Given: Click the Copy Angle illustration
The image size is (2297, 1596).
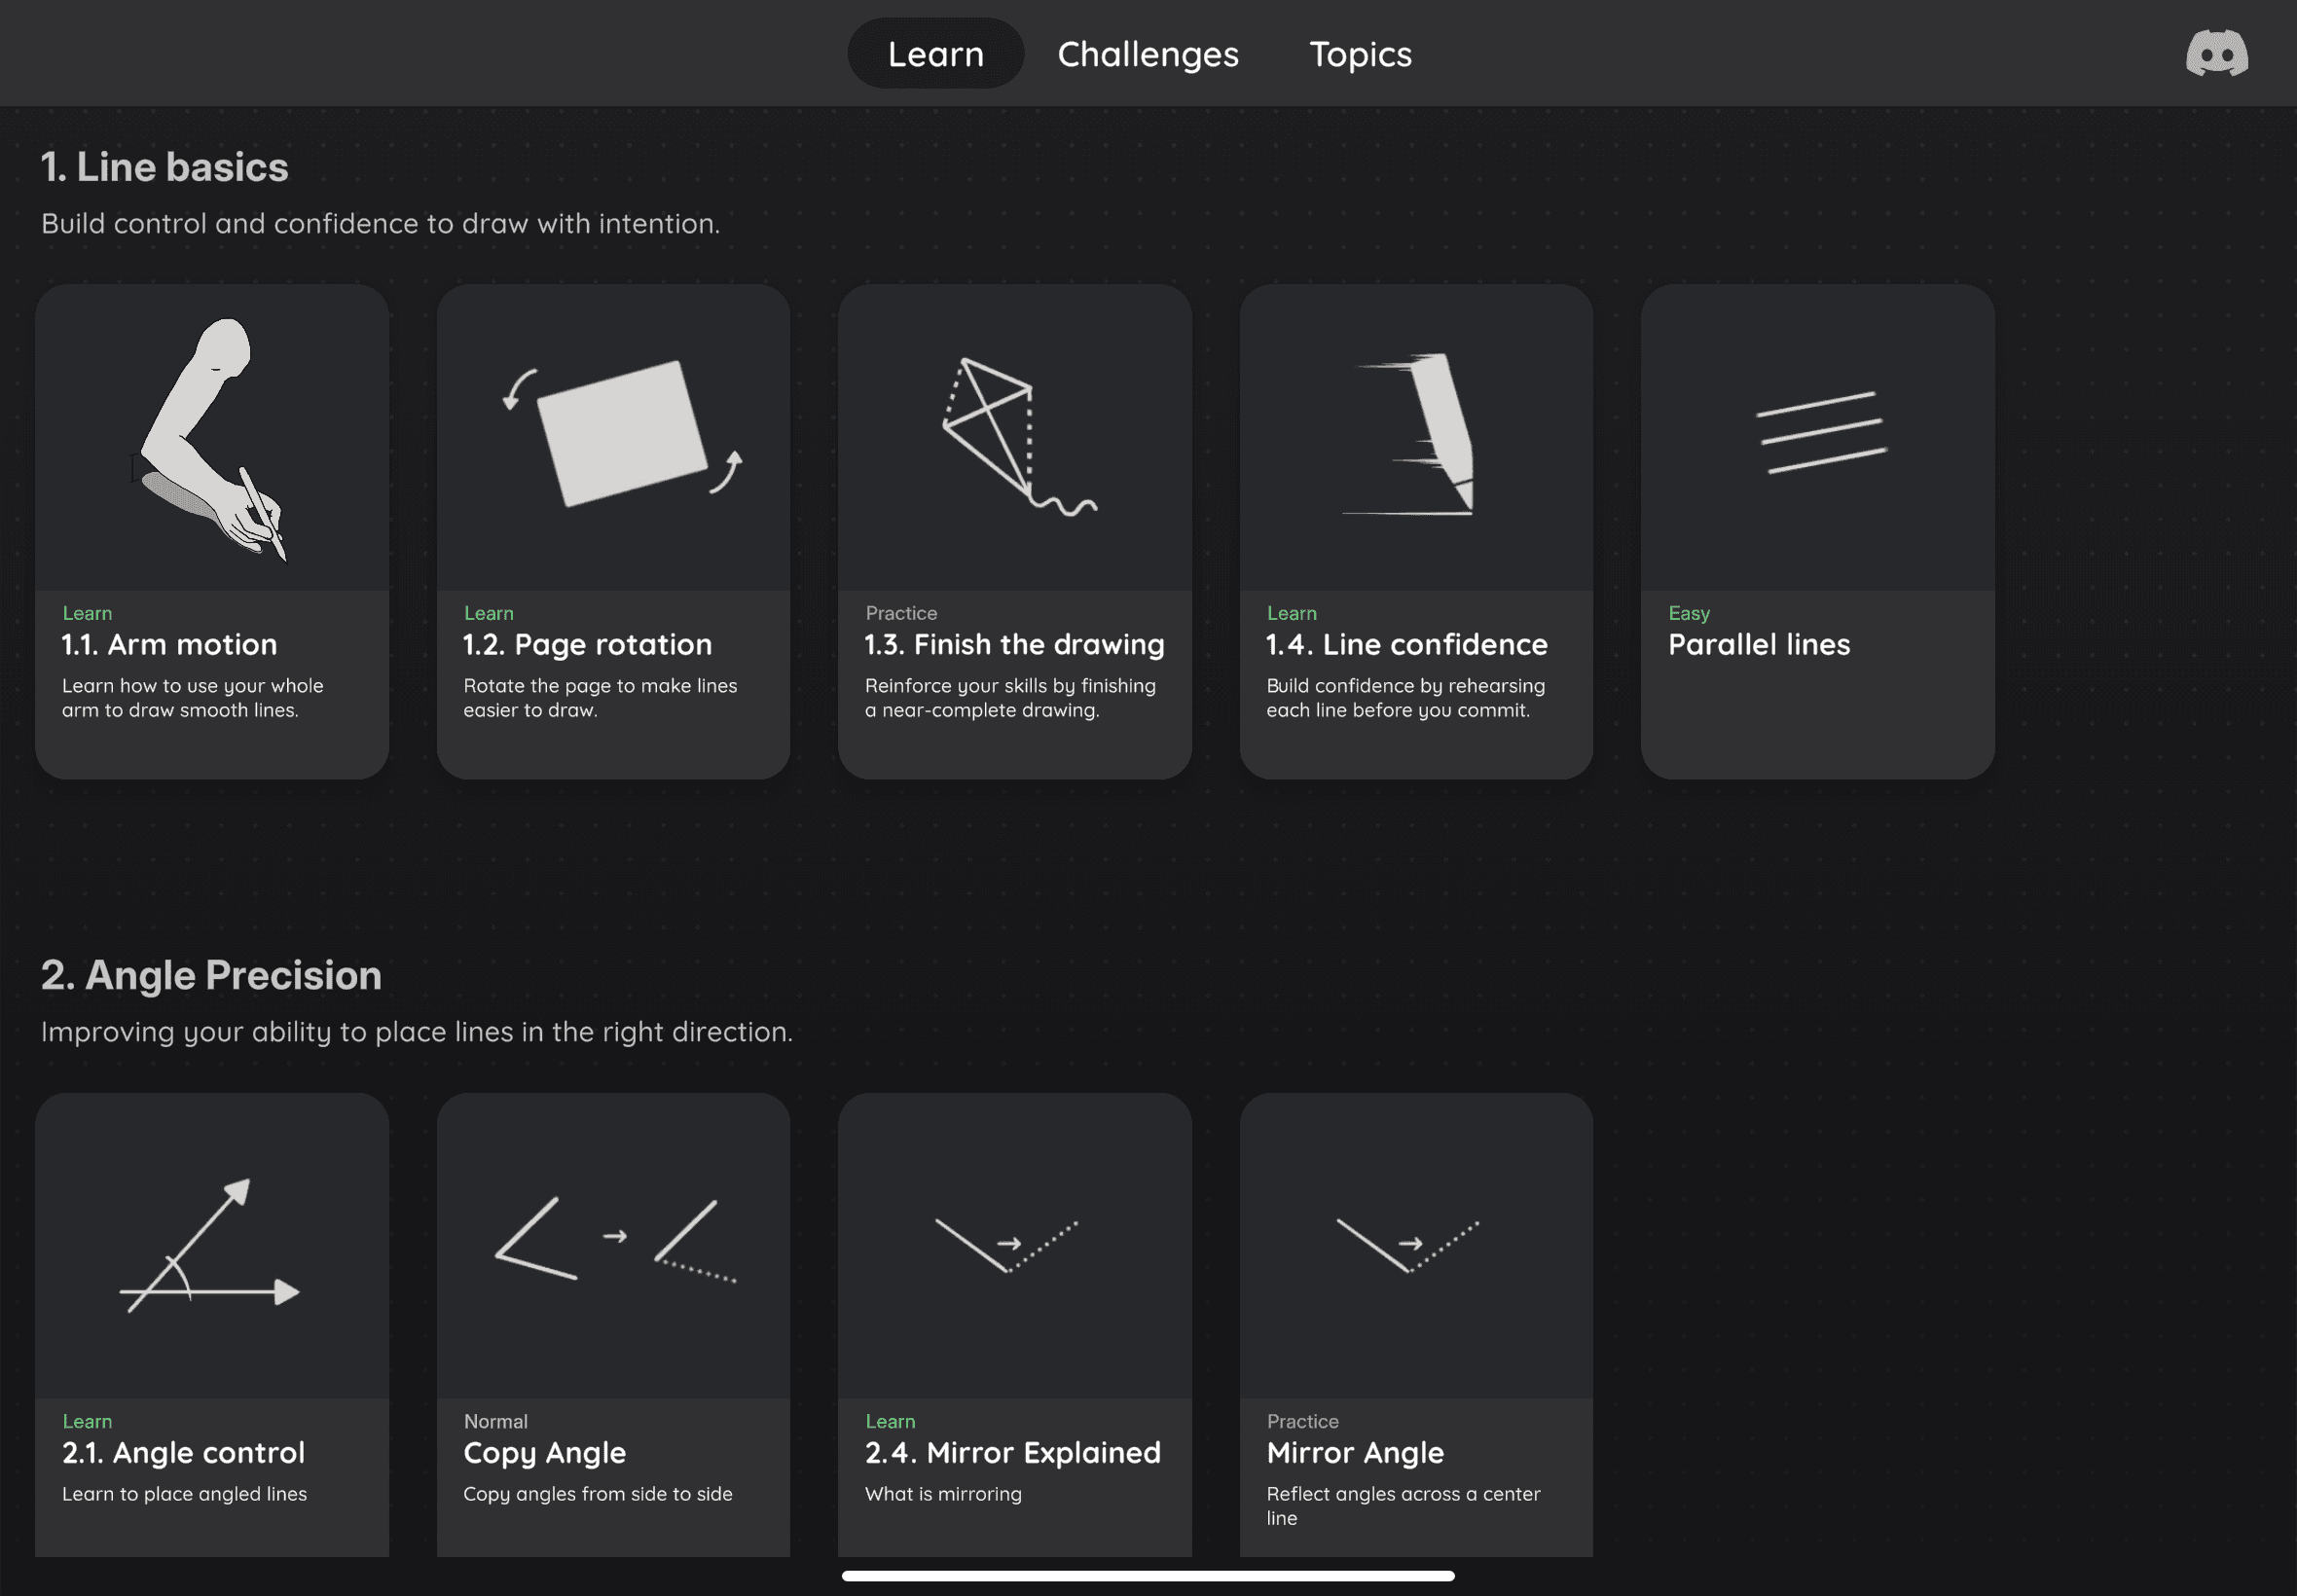Looking at the screenshot, I should click(x=616, y=1240).
